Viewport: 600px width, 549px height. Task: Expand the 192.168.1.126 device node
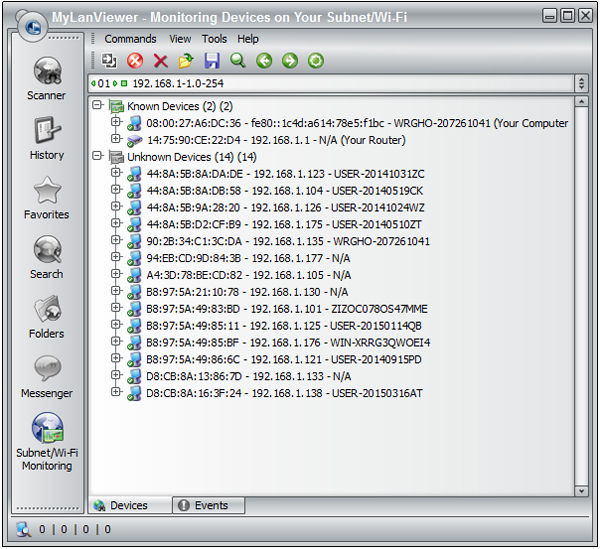point(116,206)
